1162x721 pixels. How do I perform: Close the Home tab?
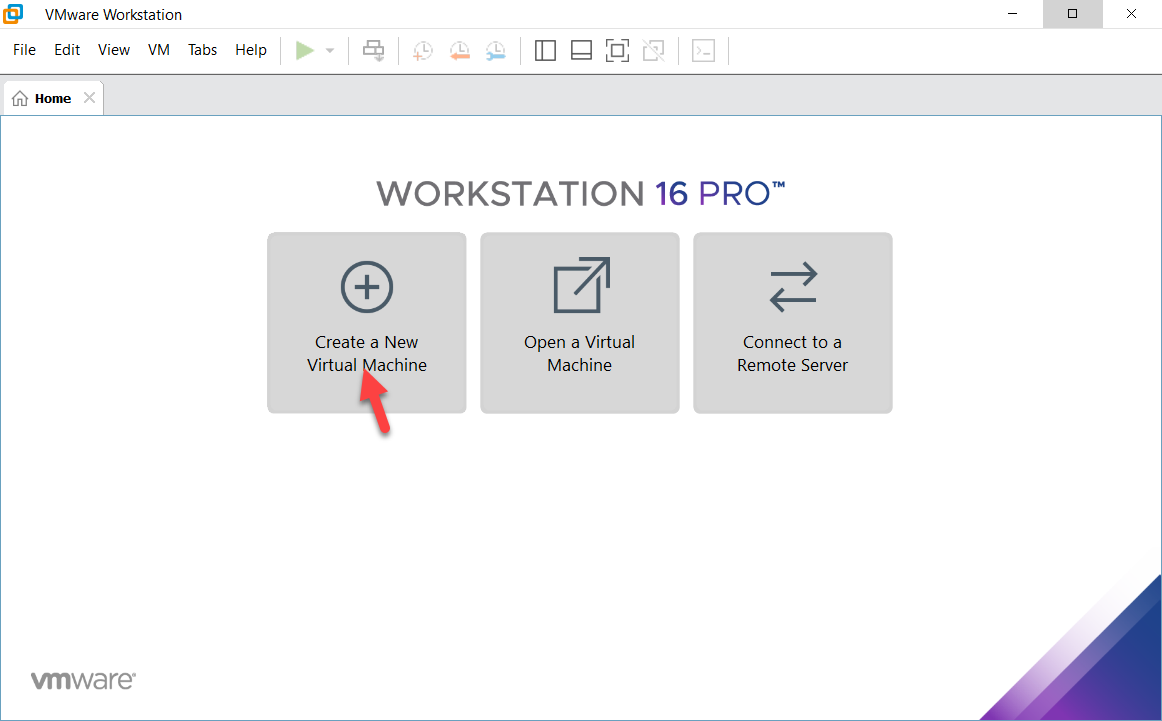(90, 98)
